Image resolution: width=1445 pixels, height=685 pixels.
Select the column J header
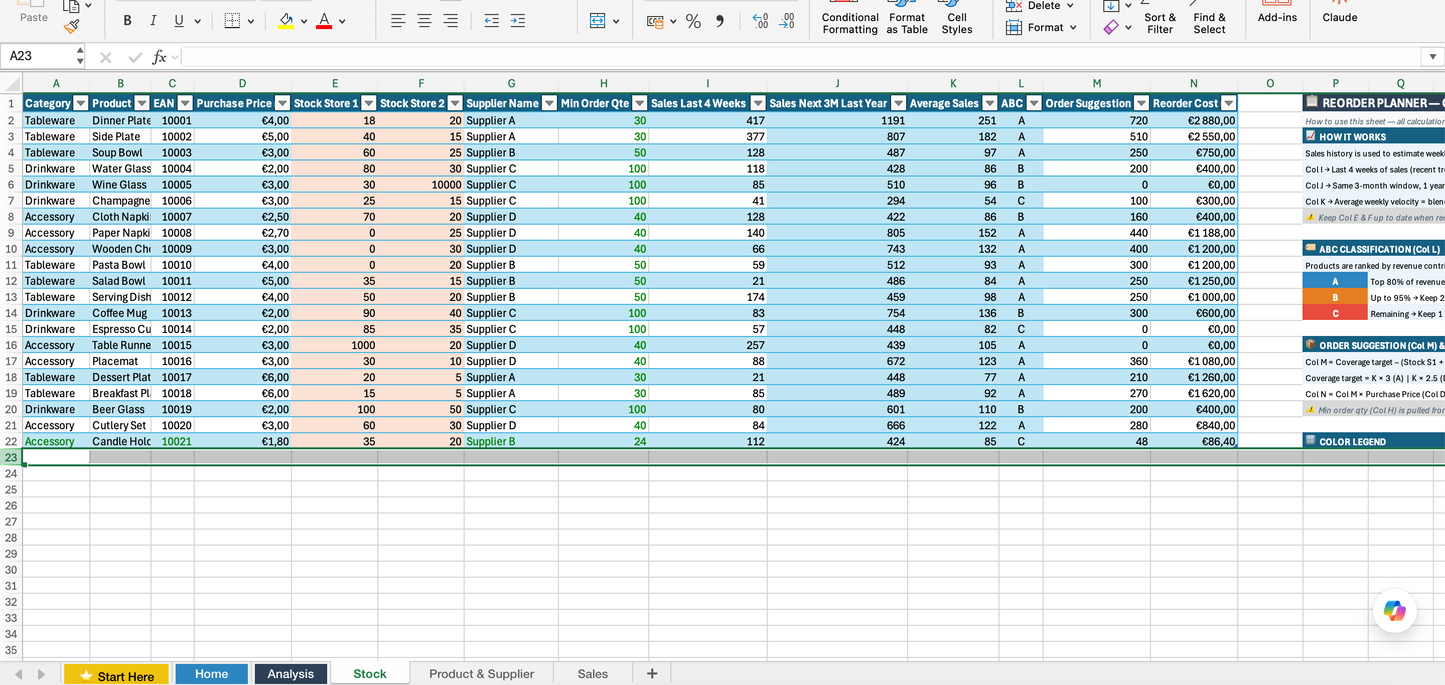pos(837,84)
